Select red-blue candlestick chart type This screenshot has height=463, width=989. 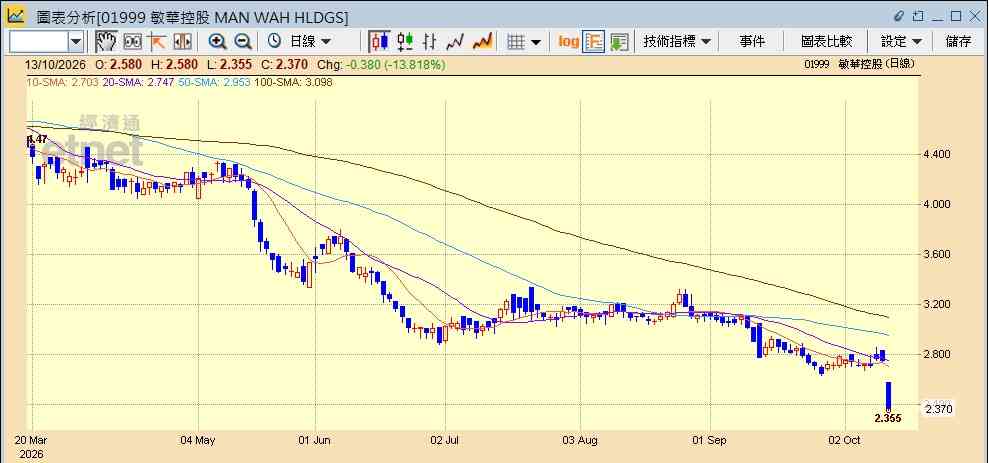(x=379, y=42)
